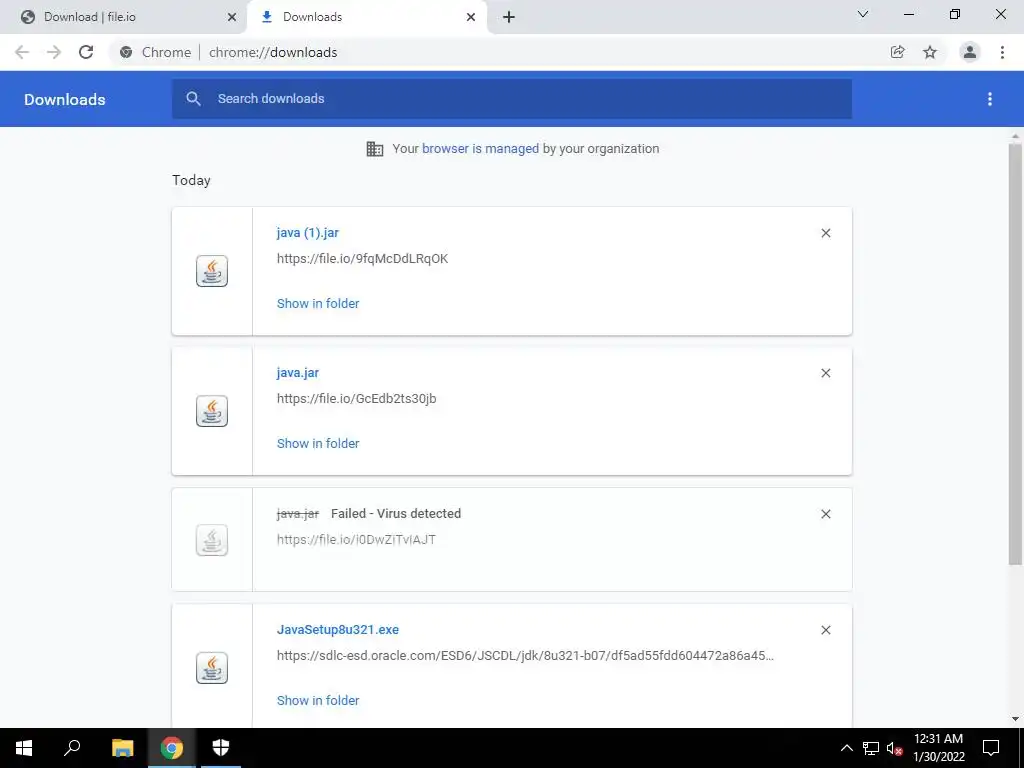
Task: Go forward with the forward arrow
Action: (54, 52)
